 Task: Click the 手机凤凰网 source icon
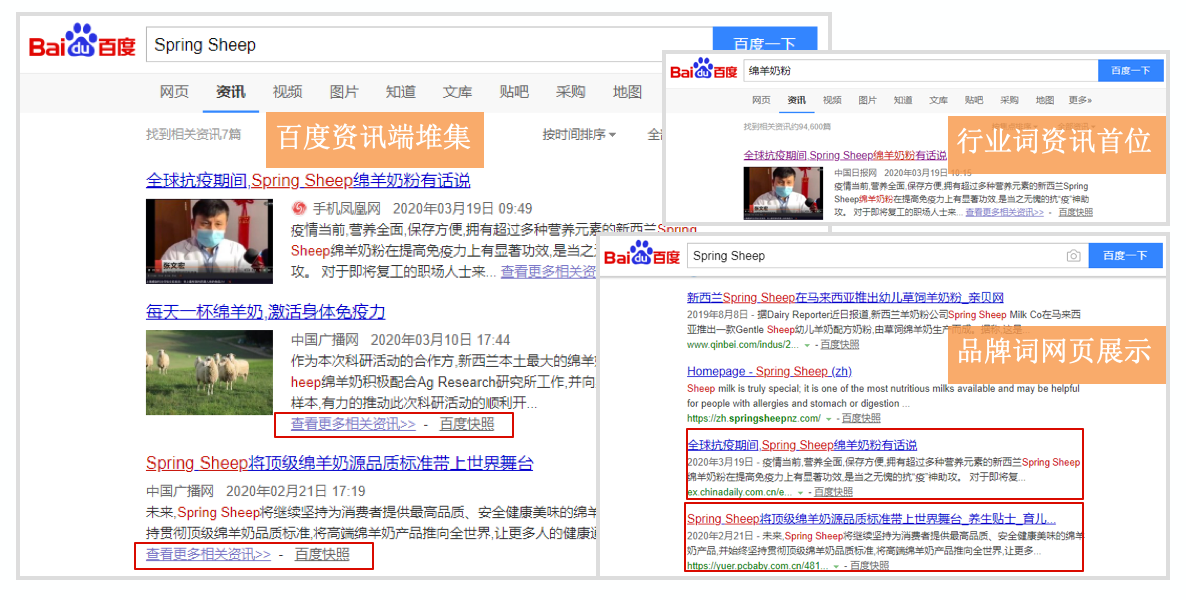point(300,208)
